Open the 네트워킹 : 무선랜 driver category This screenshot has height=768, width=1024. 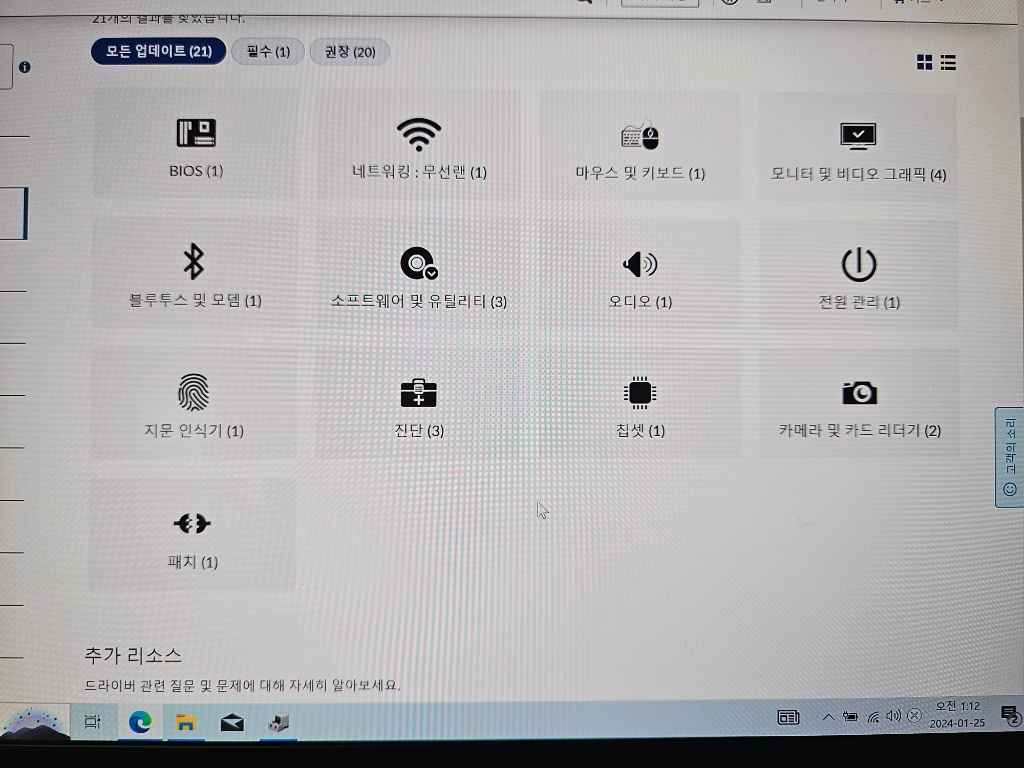419,147
